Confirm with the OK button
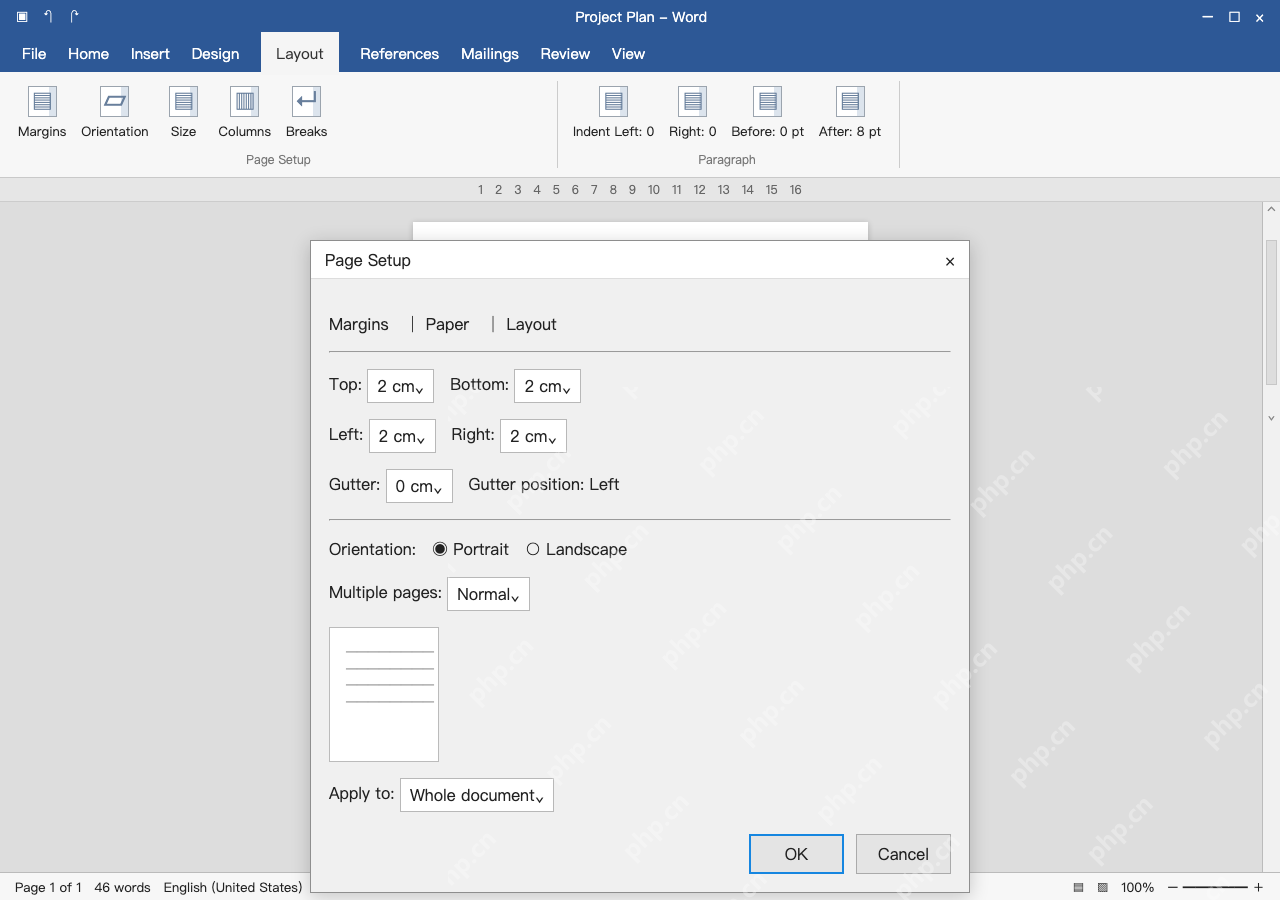The image size is (1280, 900). (x=796, y=854)
